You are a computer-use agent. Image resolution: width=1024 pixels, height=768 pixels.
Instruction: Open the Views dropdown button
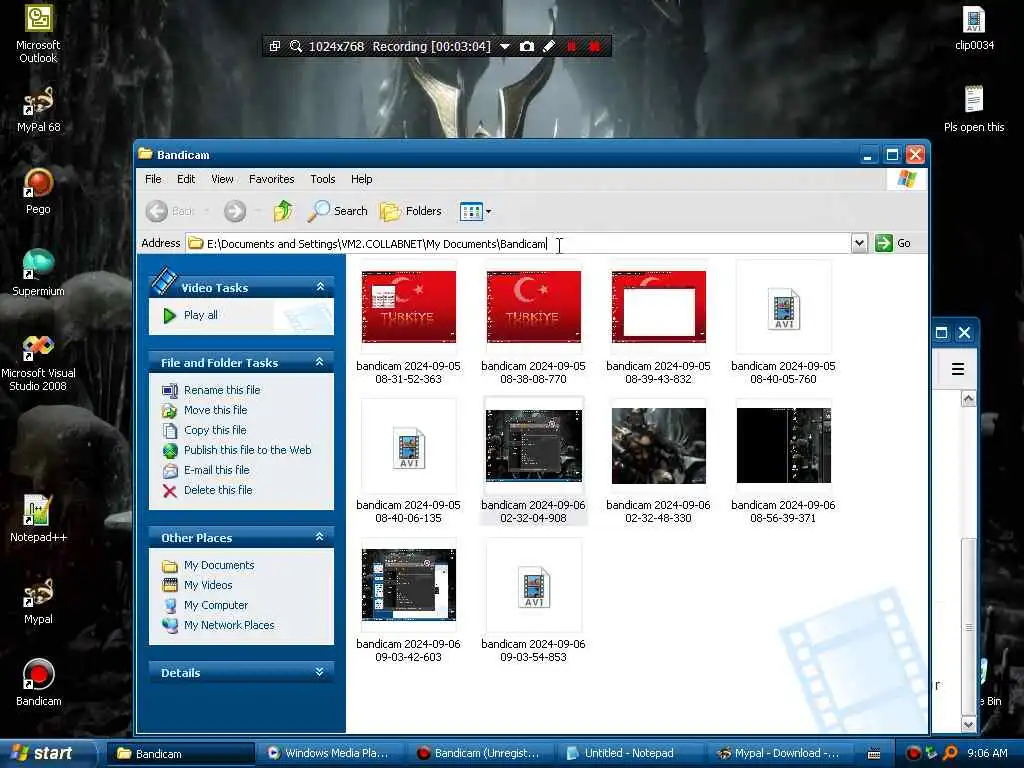[x=475, y=211]
